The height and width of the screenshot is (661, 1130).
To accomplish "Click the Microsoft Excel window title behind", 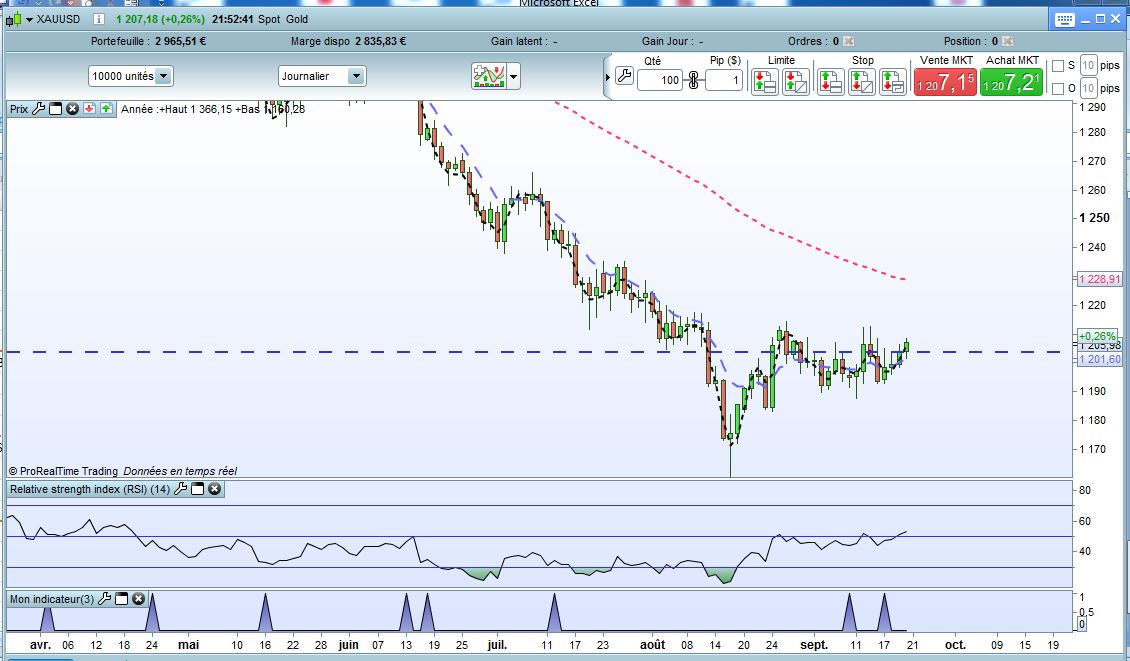I will pos(559,3).
